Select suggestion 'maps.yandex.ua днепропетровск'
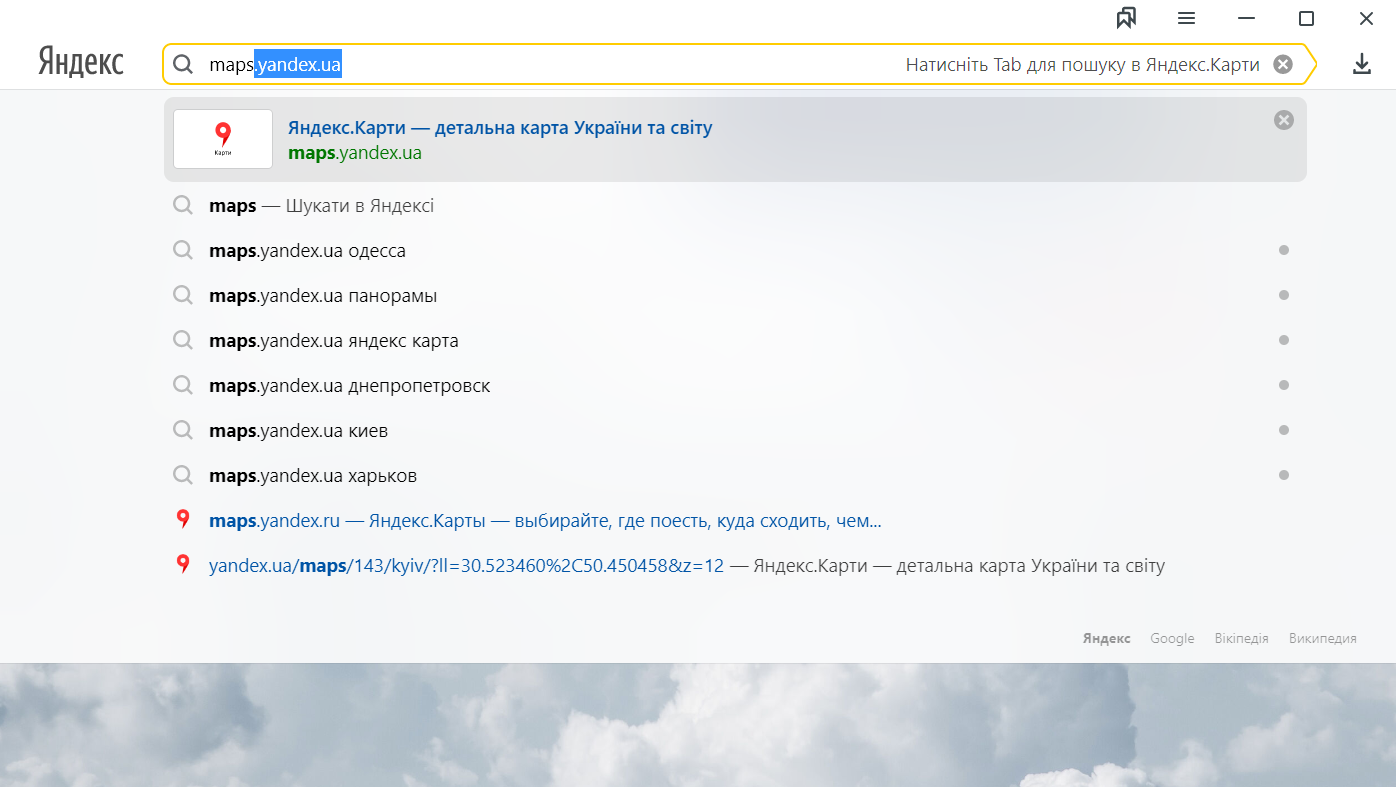 [x=735, y=386]
